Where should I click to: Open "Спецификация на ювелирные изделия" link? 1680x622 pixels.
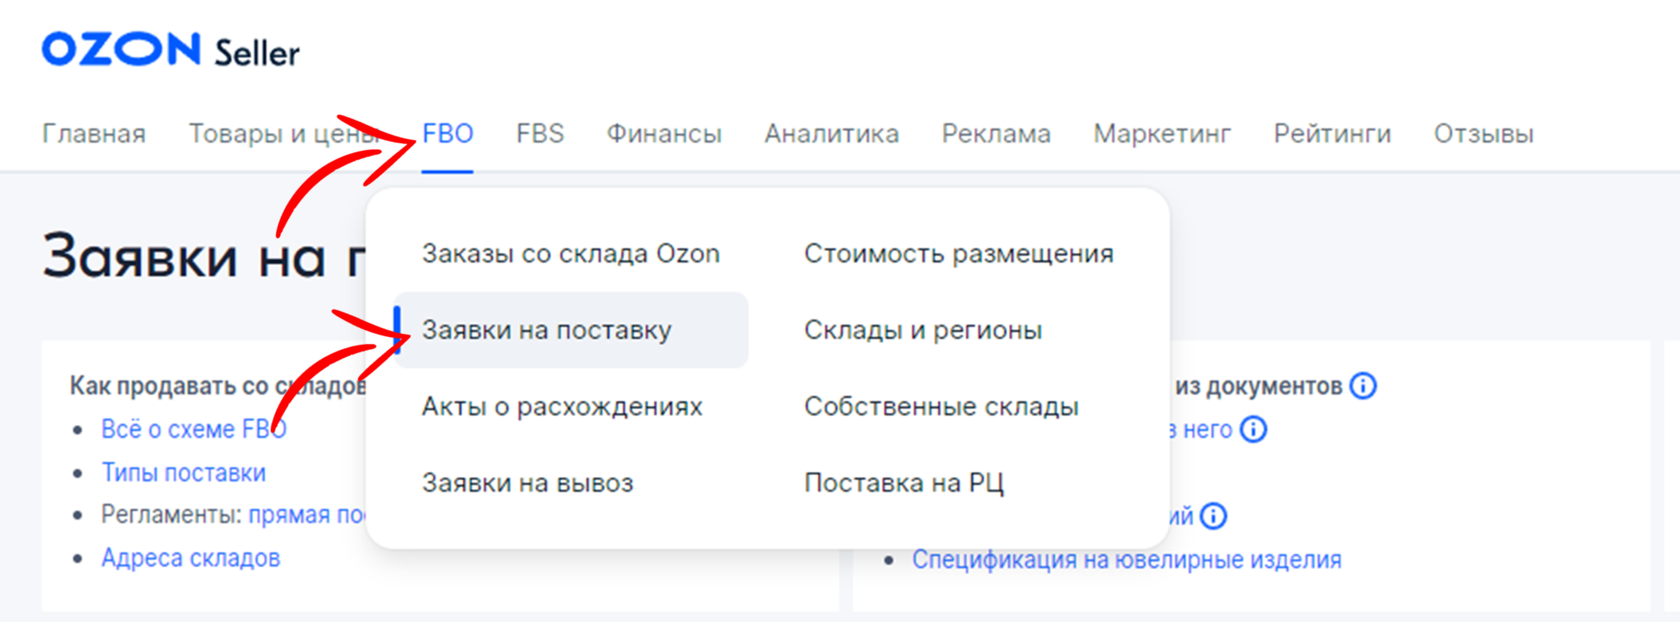tap(1126, 560)
